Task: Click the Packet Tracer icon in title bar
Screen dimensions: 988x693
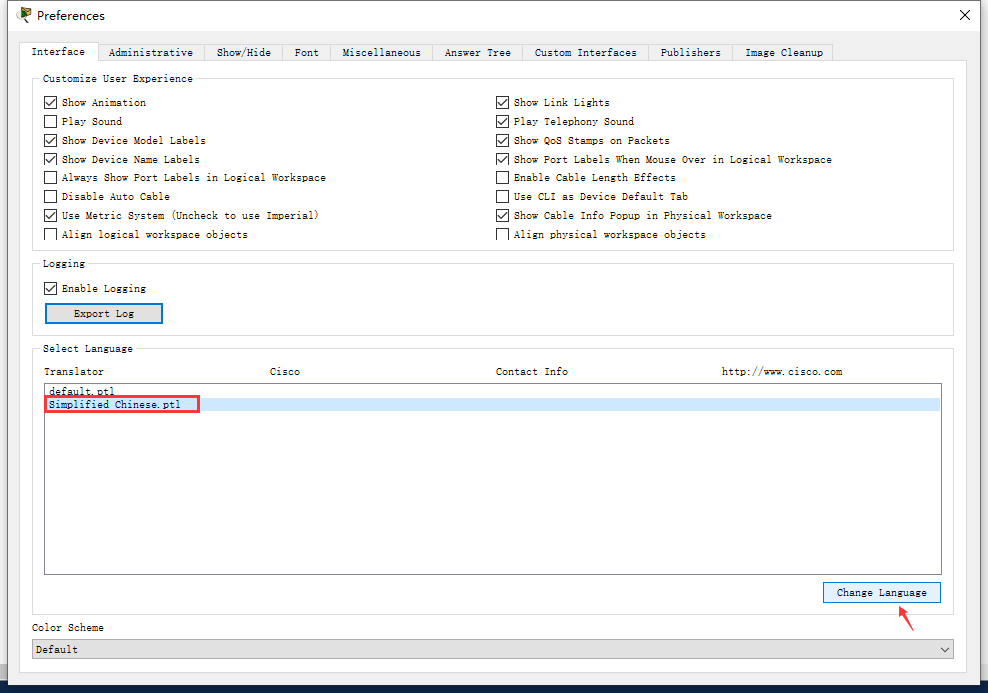Action: pos(24,15)
